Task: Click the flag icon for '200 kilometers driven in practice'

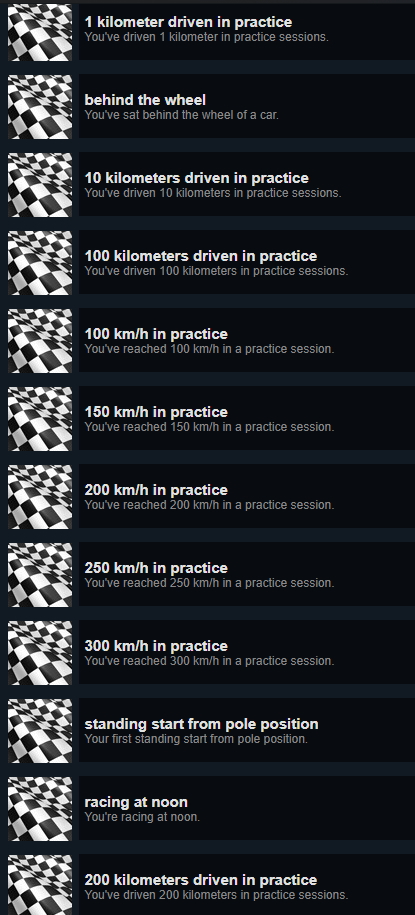Action: 40,885
